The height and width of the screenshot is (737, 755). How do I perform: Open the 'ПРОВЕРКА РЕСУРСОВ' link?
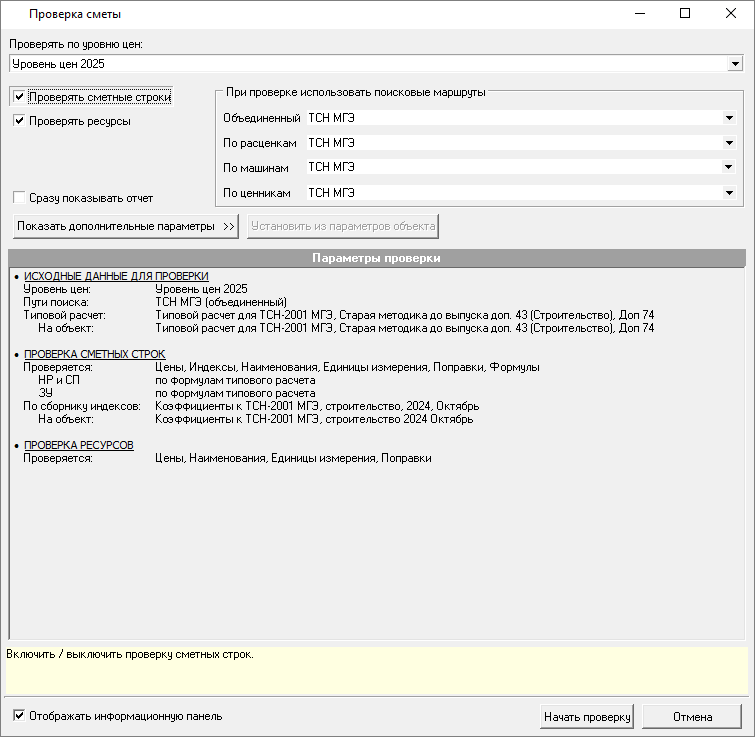[79, 445]
